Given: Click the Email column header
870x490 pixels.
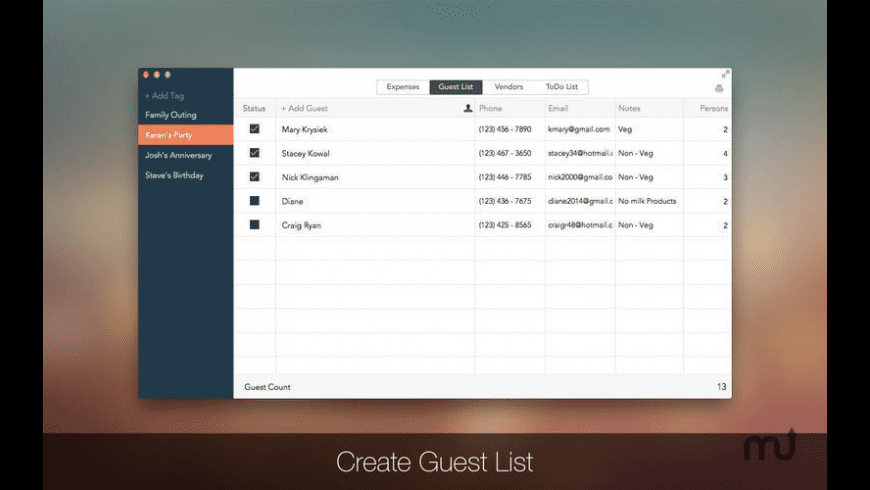Looking at the screenshot, I should (x=558, y=108).
